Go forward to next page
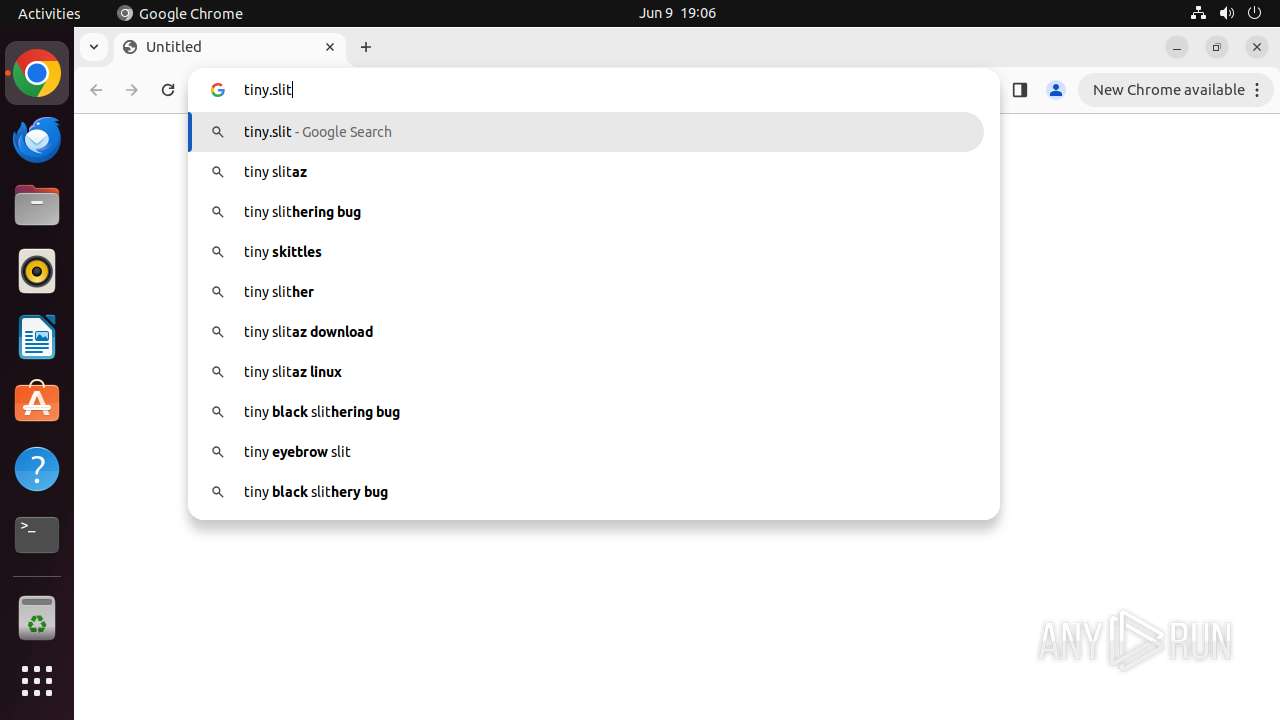This screenshot has height=720, width=1280. 132,90
